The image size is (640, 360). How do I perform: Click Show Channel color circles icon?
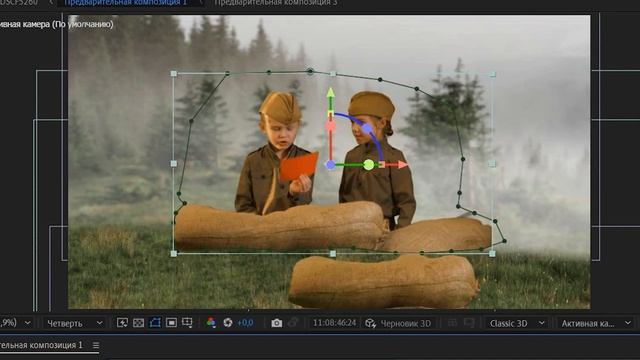211,323
